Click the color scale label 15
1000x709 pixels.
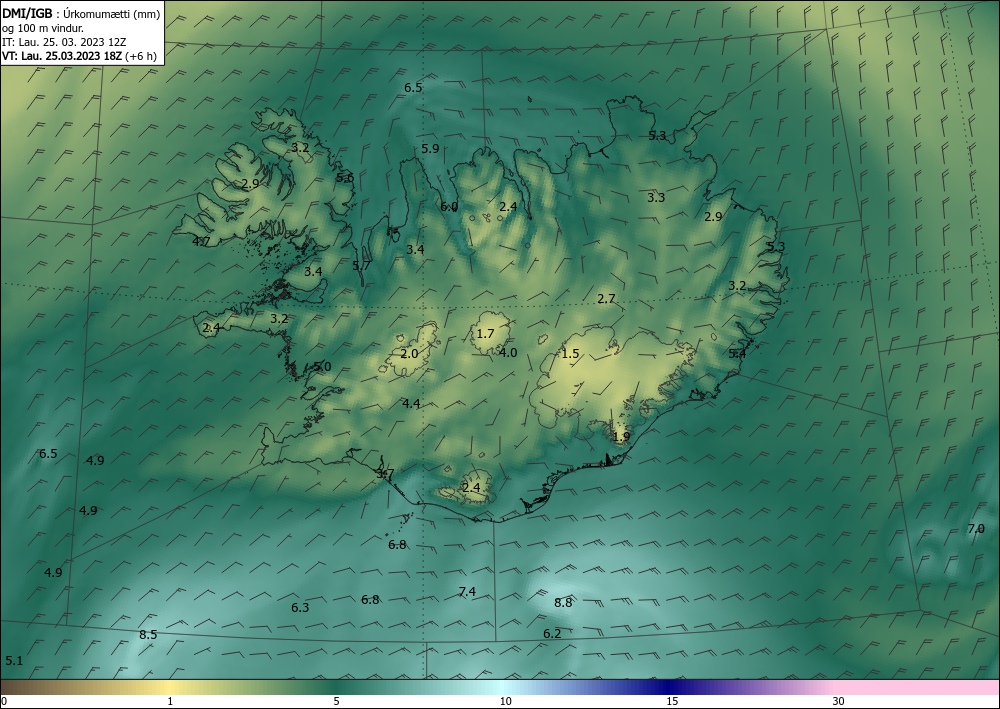pos(672,701)
